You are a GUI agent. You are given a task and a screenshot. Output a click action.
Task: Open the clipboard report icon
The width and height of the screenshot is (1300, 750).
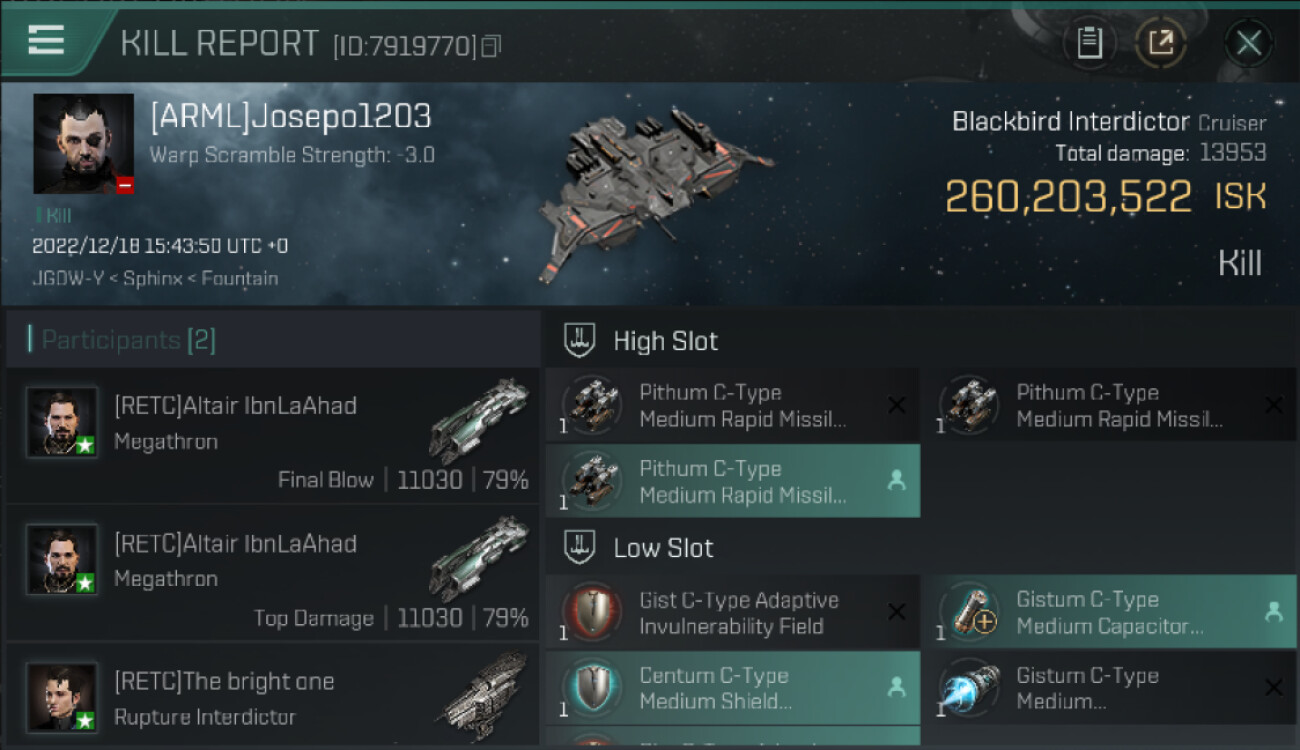(x=1089, y=43)
